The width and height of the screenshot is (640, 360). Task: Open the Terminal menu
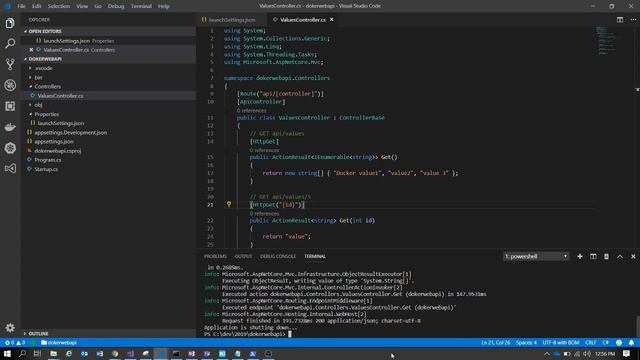pos(141,6)
